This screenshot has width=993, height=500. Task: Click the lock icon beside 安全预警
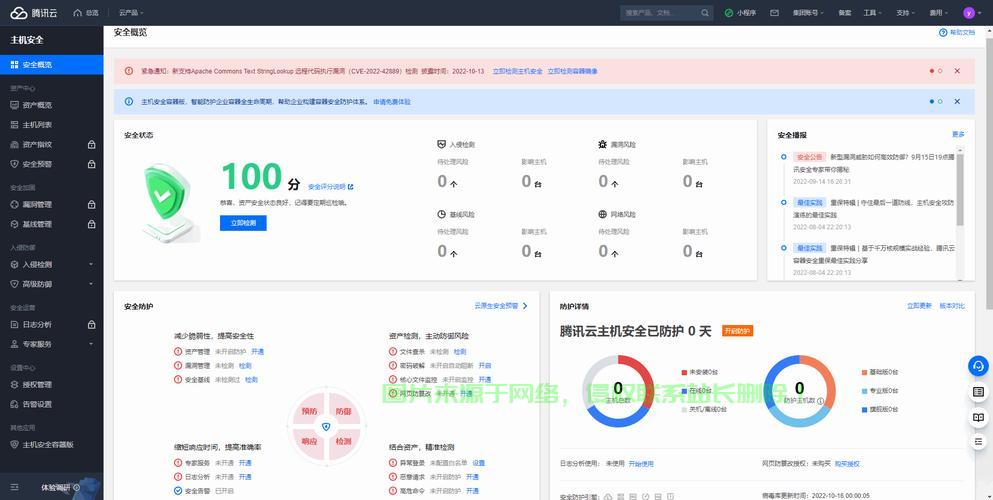91,164
